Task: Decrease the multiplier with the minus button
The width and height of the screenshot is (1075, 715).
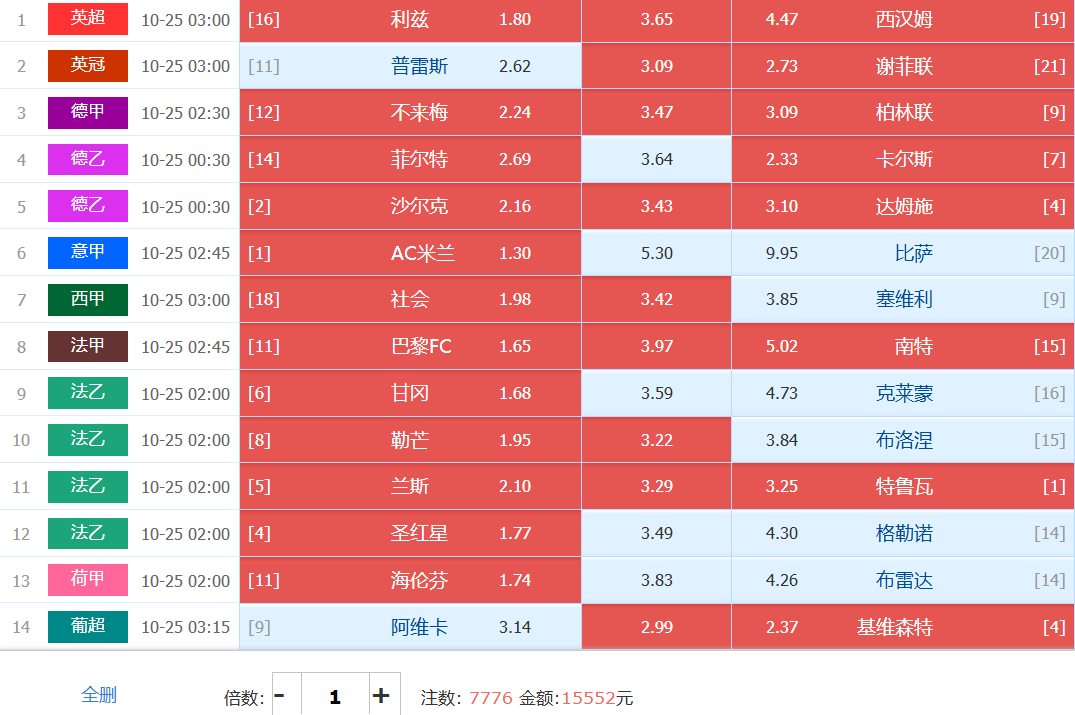Action: (280, 696)
